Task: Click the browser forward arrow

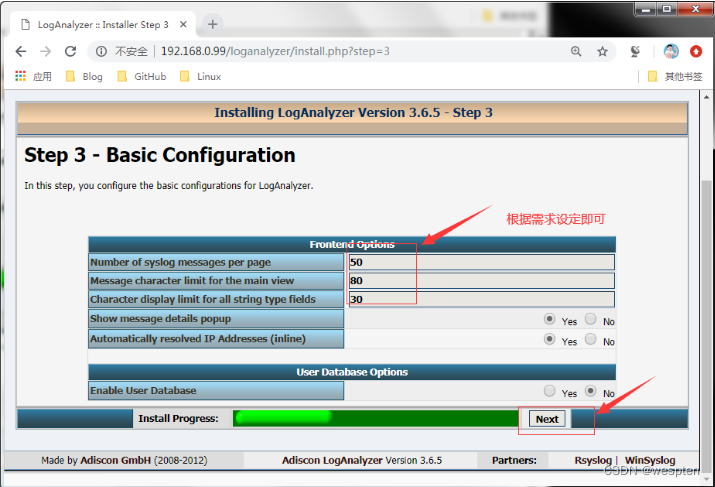Action: [x=46, y=52]
